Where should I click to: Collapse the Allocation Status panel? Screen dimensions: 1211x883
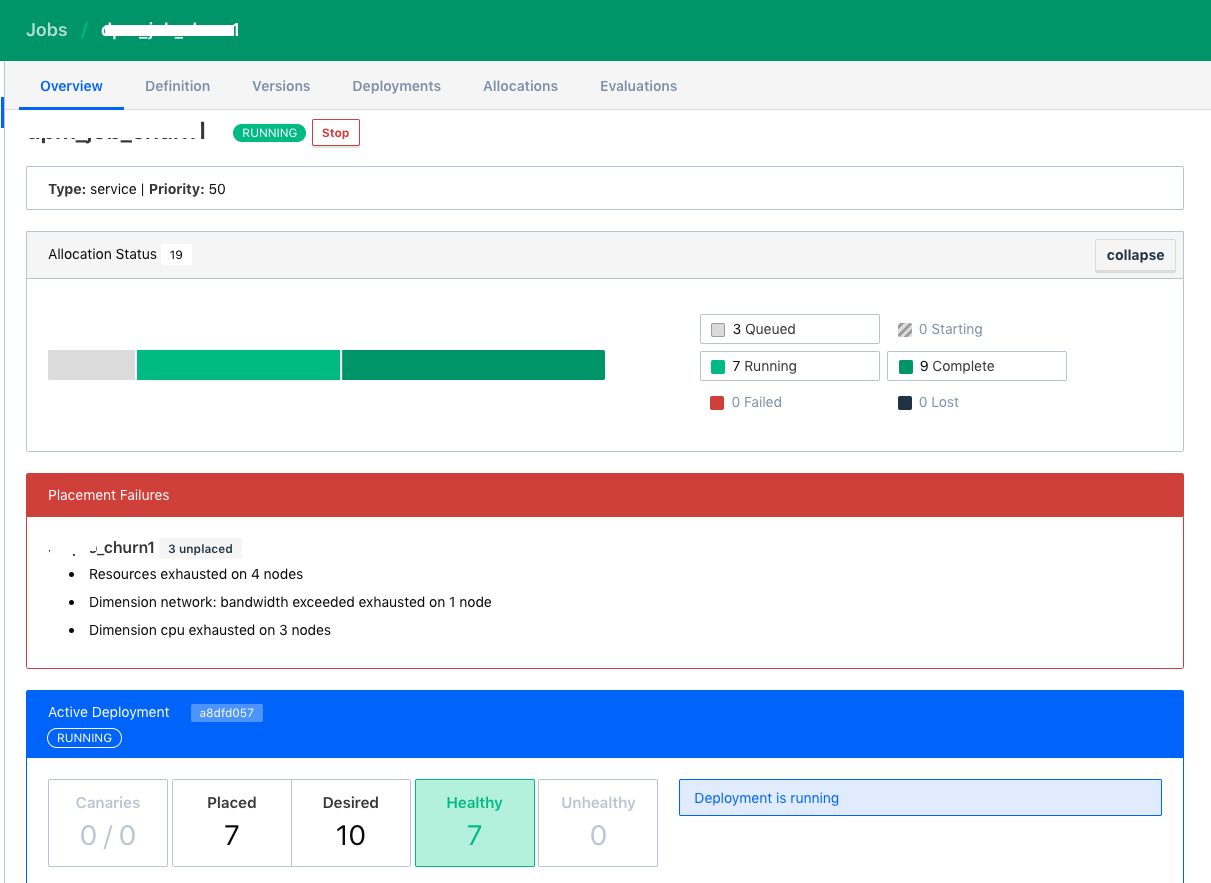(1135, 255)
